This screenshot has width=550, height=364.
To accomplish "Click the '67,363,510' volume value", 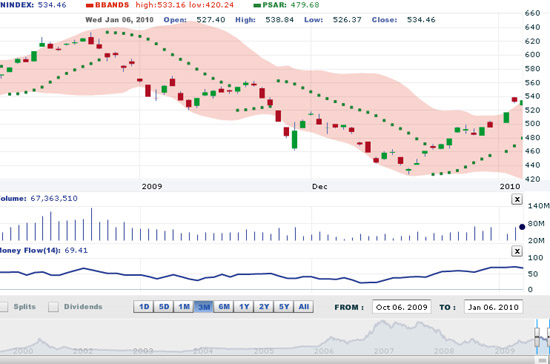I will tap(54, 198).
